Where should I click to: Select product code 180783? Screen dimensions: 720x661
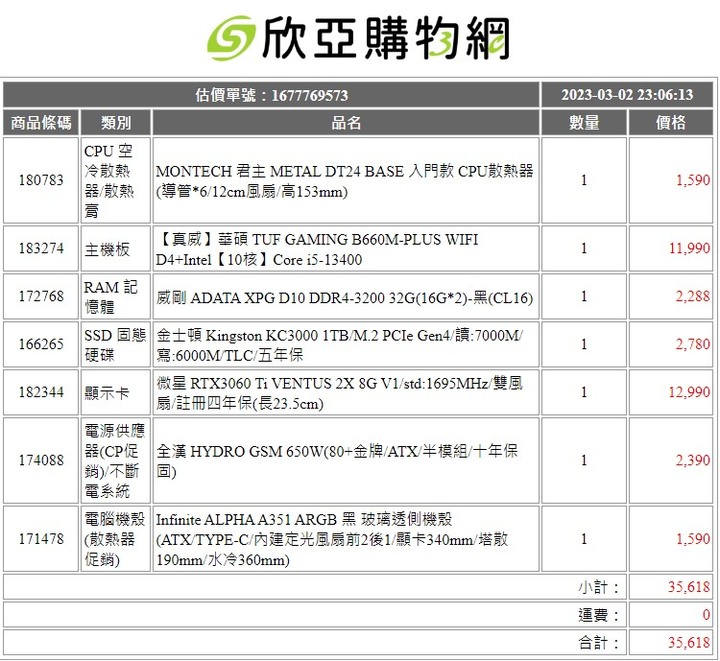(x=41, y=180)
